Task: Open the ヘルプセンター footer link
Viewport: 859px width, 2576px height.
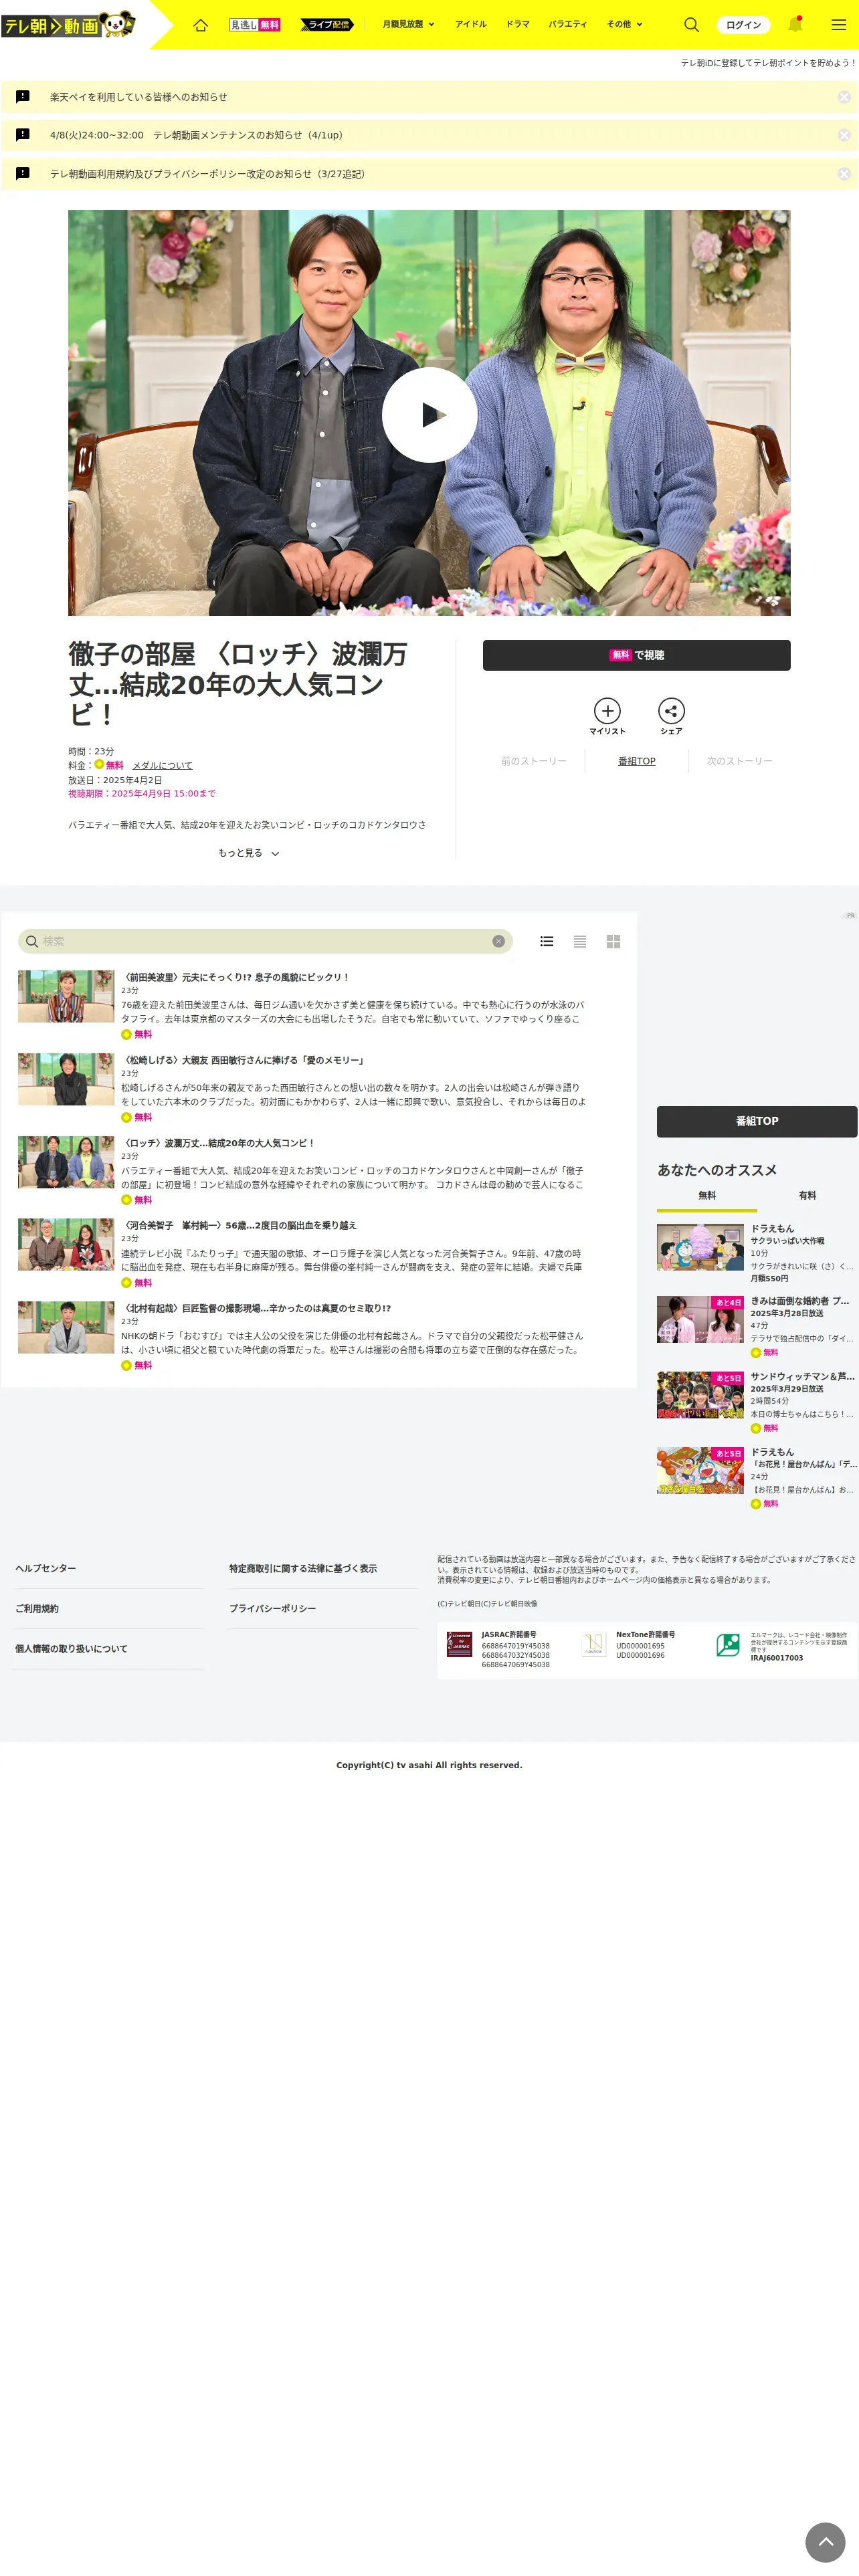Action: pyautogui.click(x=46, y=1568)
